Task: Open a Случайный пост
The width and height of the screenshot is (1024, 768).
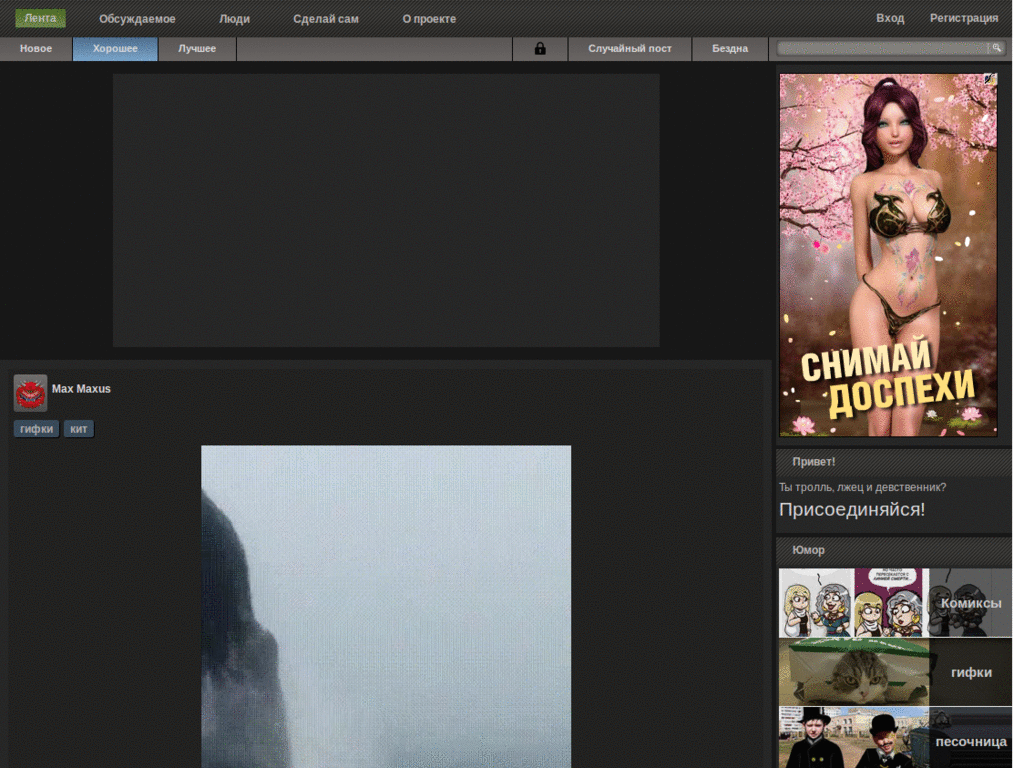Action: coord(630,49)
